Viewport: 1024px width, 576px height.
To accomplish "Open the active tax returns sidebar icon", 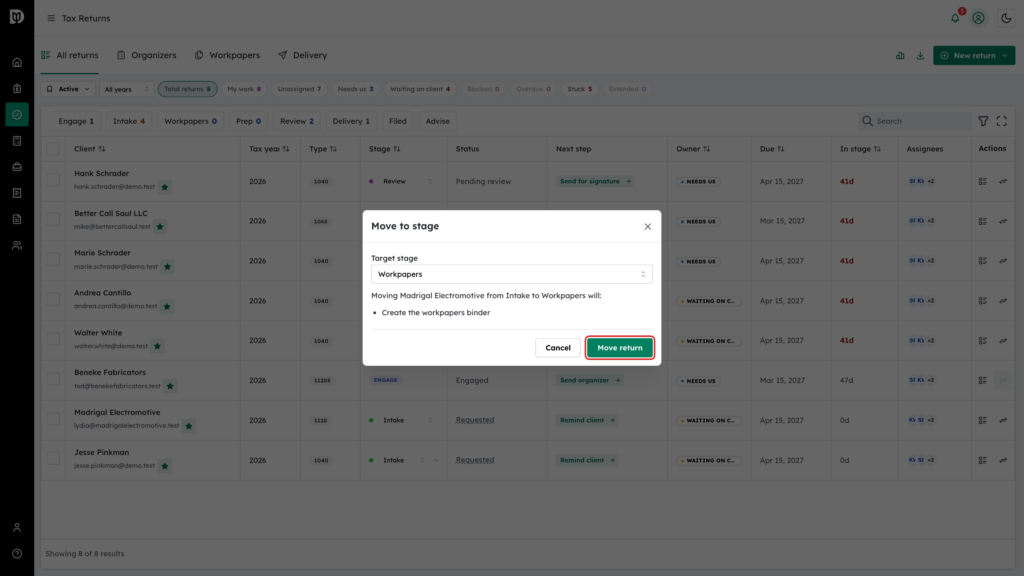I will (x=17, y=115).
